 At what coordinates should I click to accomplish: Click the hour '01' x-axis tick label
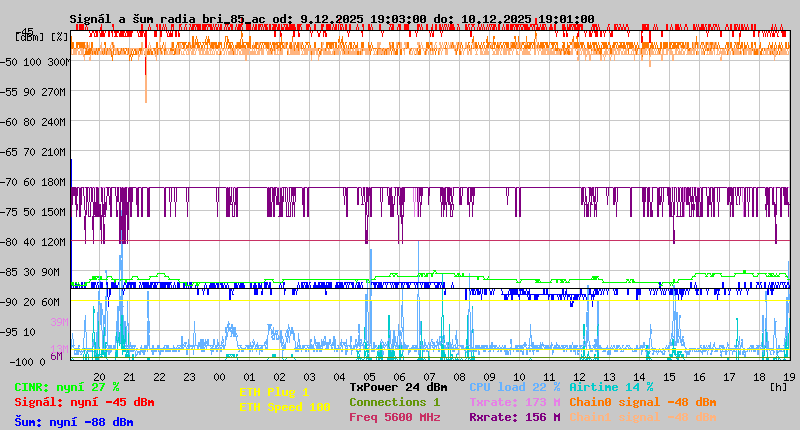click(249, 377)
